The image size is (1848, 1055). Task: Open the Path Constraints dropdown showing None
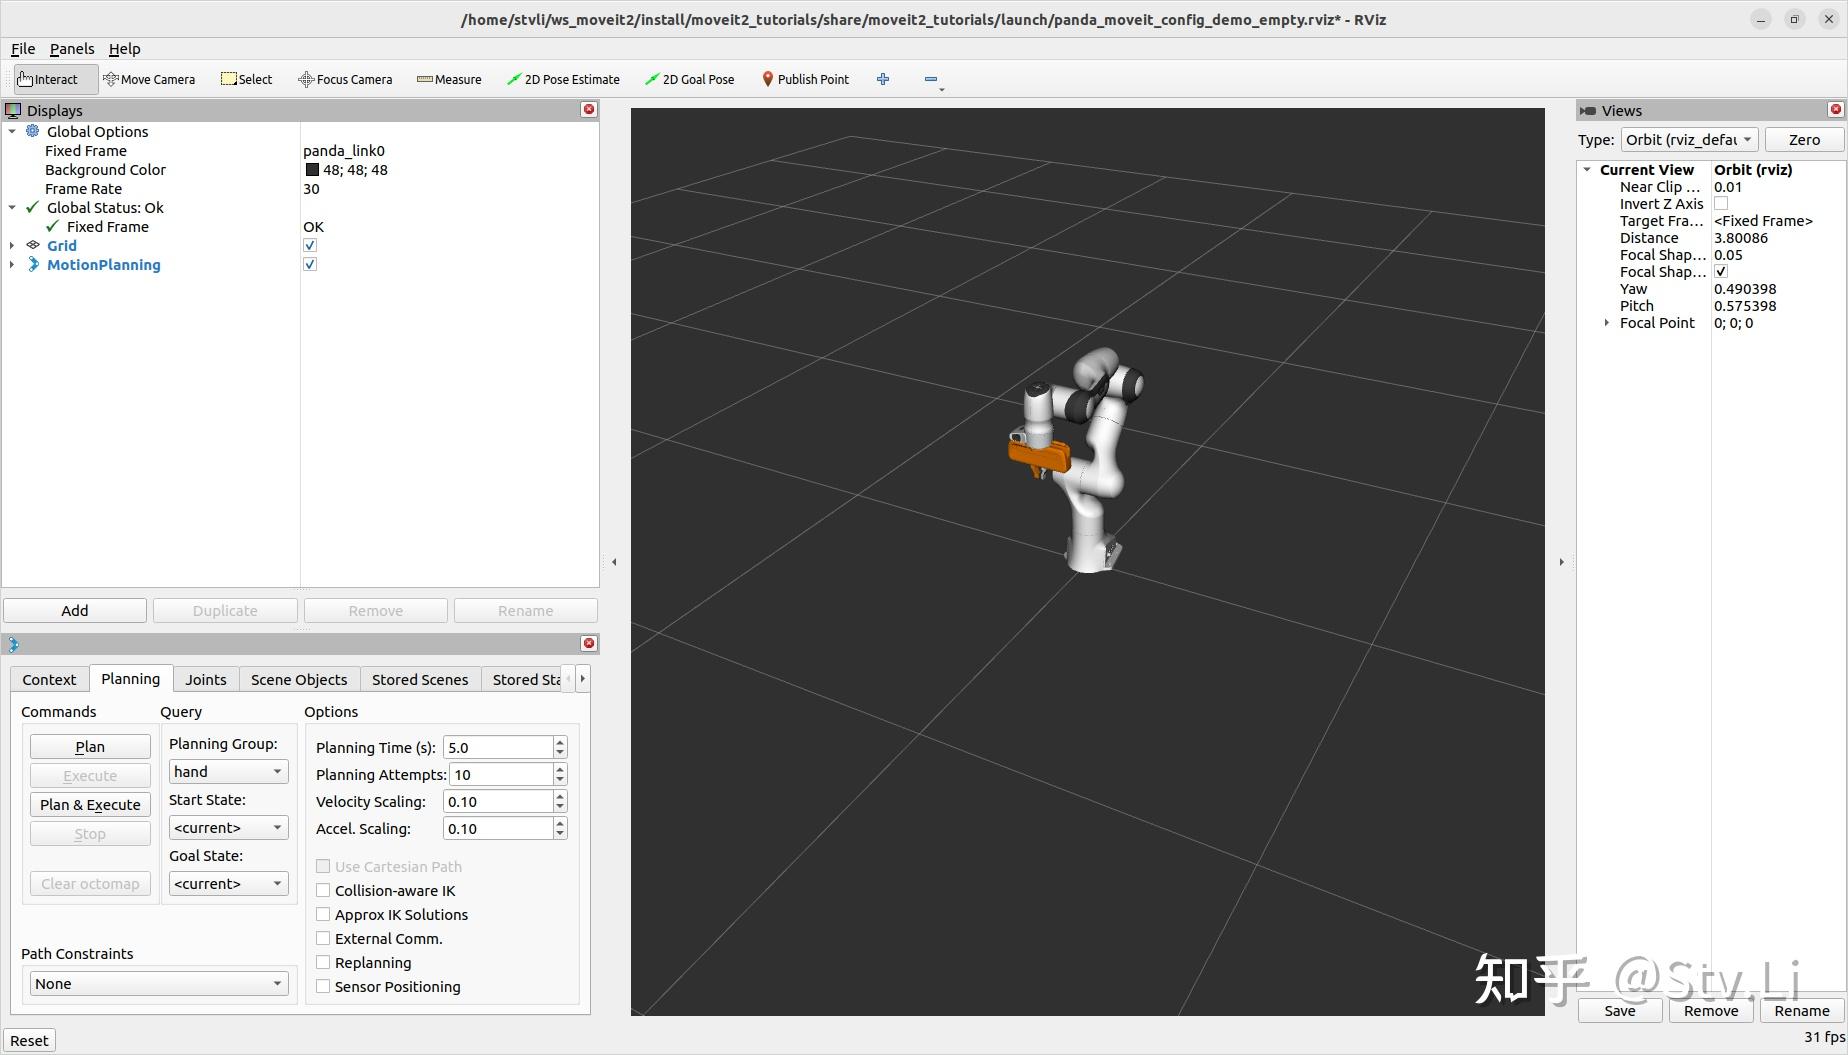click(157, 983)
